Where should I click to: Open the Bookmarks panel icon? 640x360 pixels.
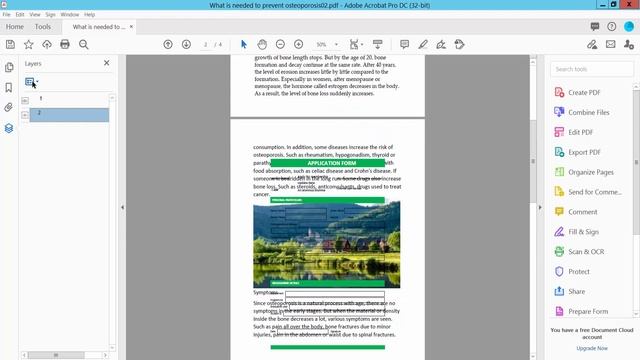(9, 87)
